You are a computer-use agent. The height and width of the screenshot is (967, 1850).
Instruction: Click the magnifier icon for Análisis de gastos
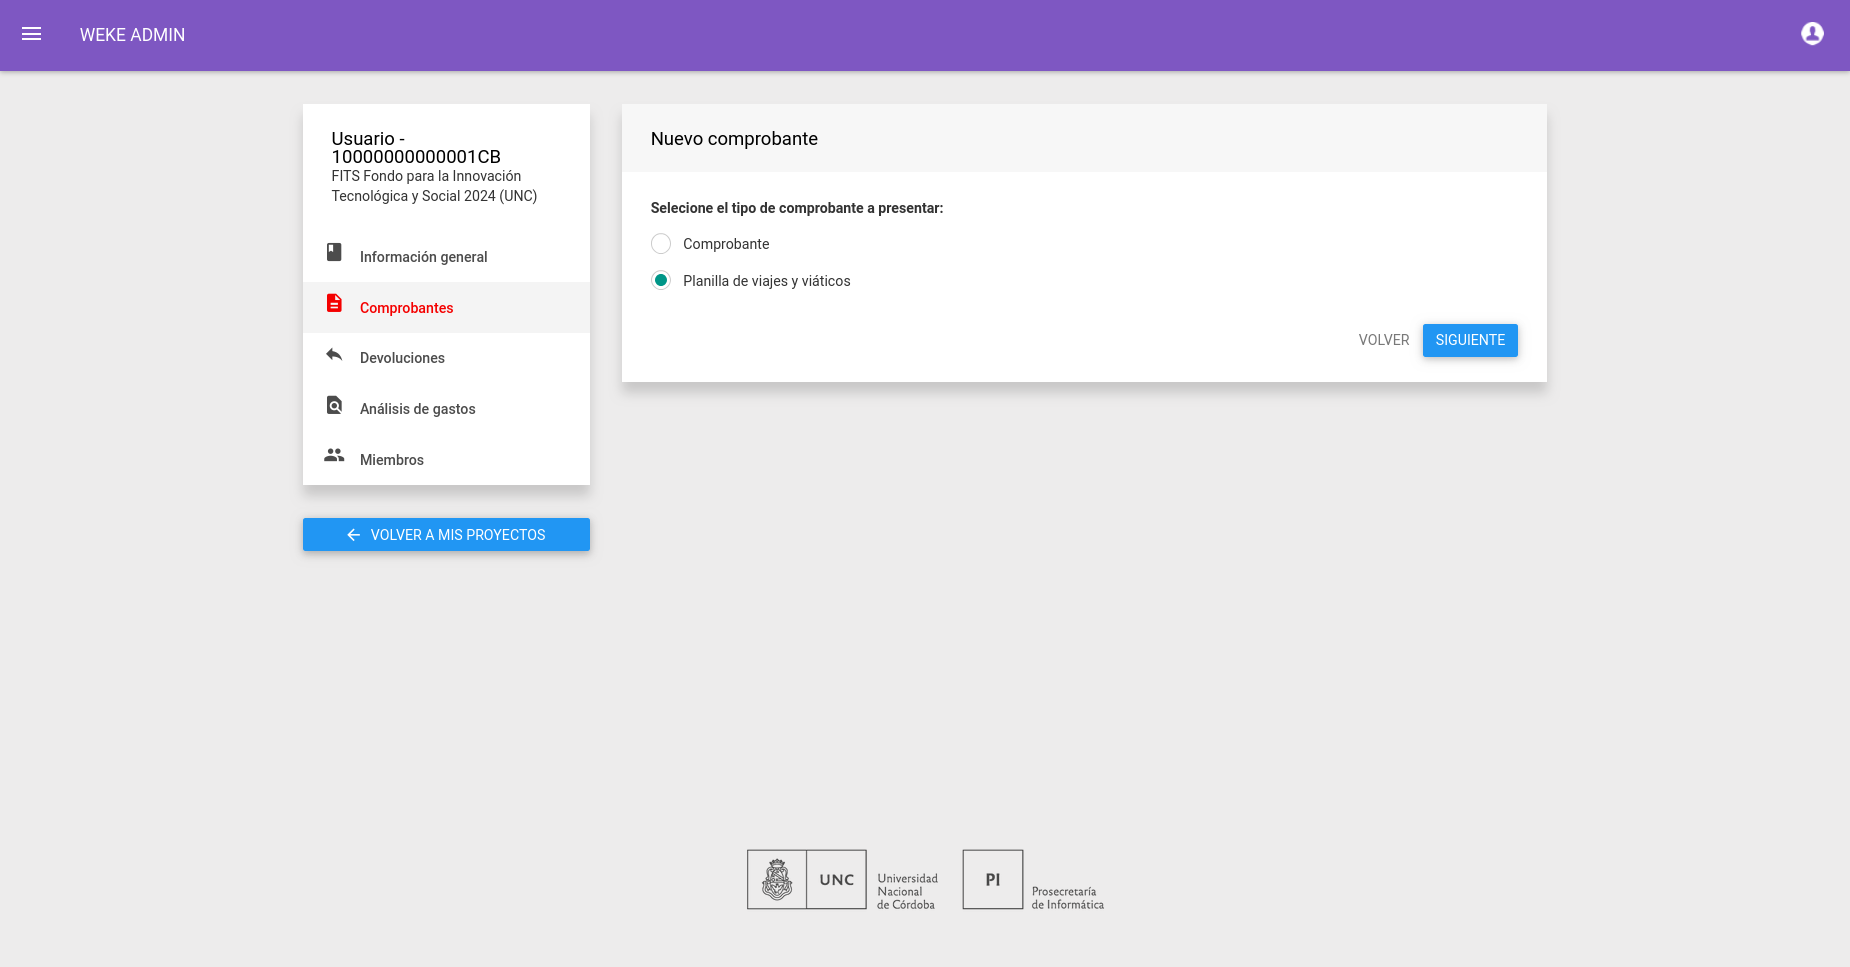334,405
